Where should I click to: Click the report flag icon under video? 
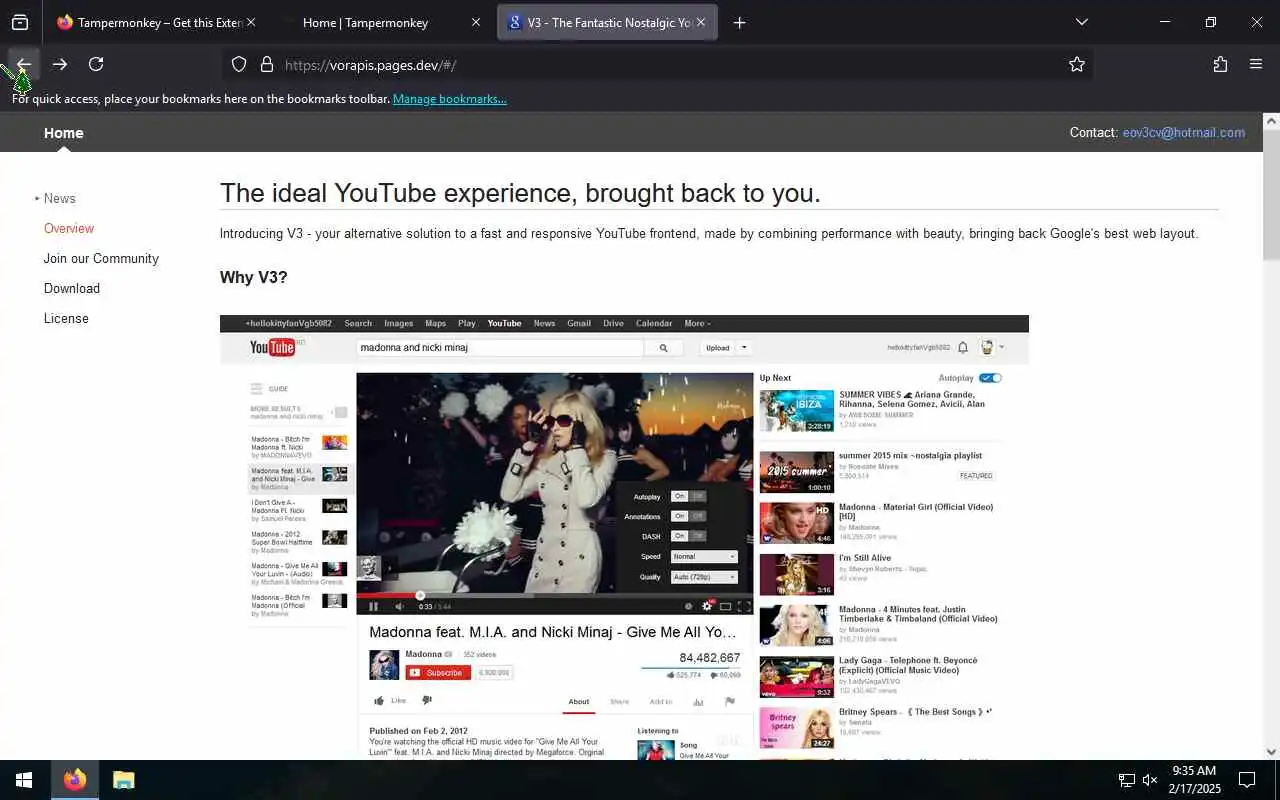729,702
